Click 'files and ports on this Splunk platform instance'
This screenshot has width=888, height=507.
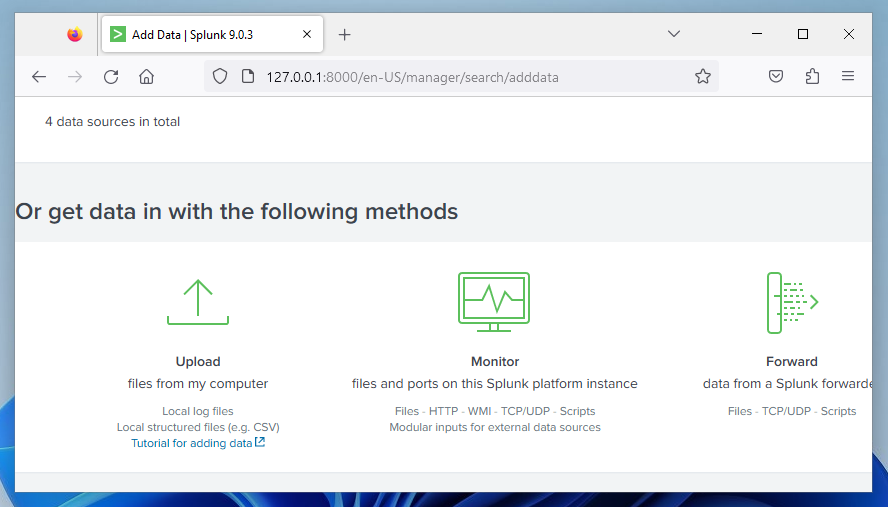click(x=494, y=384)
